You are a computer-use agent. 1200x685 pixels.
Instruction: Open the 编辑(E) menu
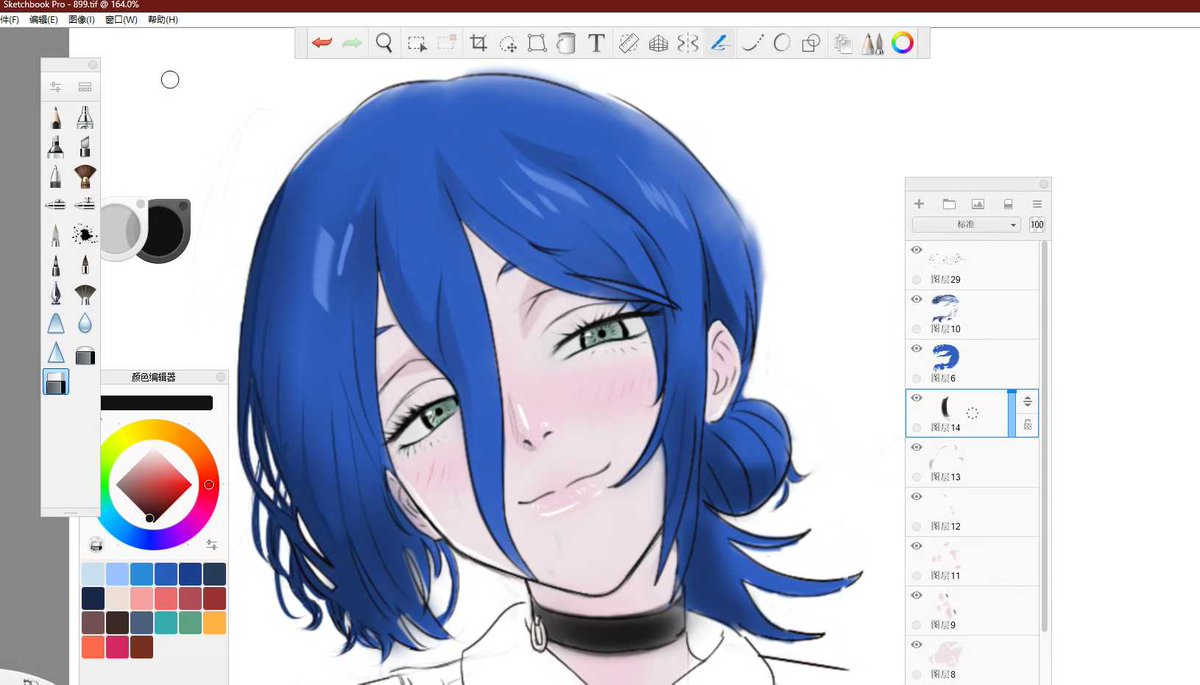pos(43,20)
